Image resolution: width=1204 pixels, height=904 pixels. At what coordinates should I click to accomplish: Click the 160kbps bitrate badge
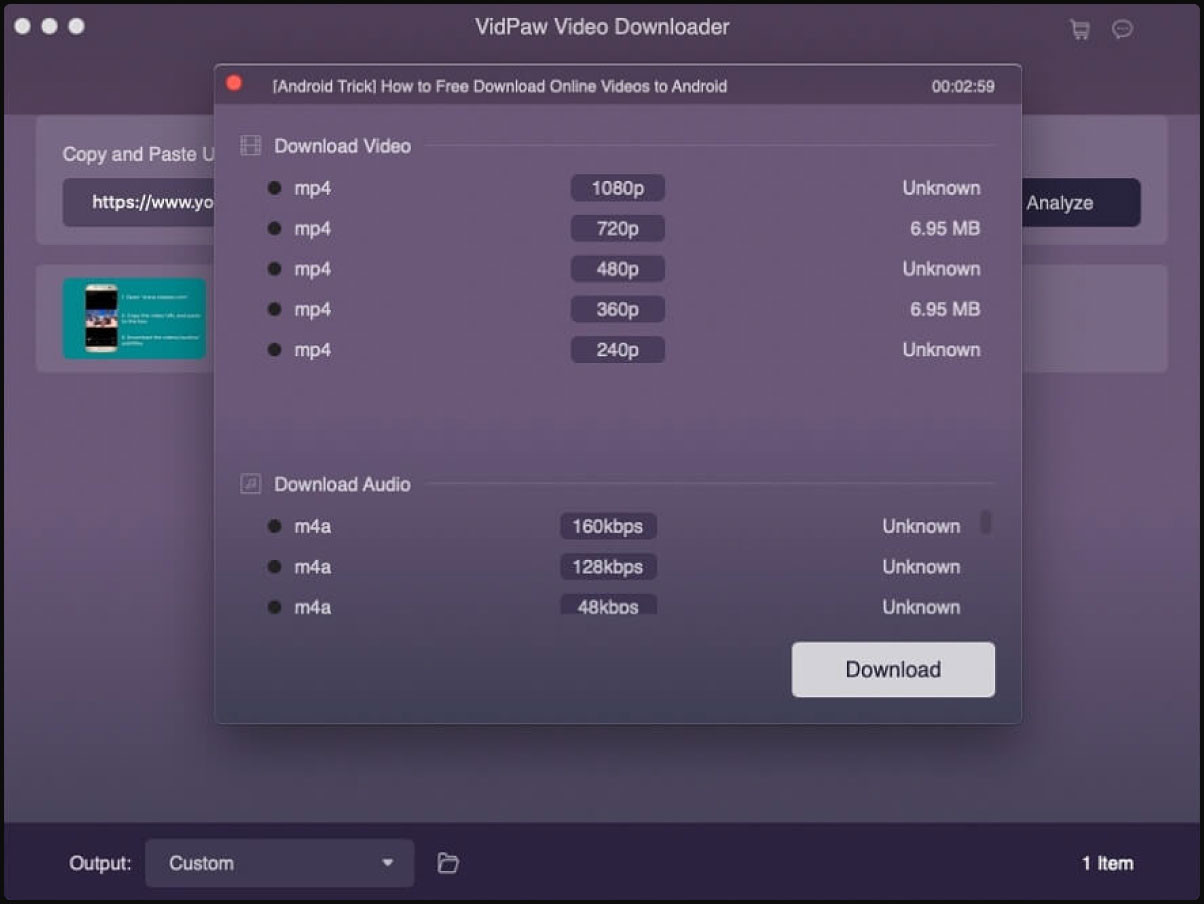(608, 526)
